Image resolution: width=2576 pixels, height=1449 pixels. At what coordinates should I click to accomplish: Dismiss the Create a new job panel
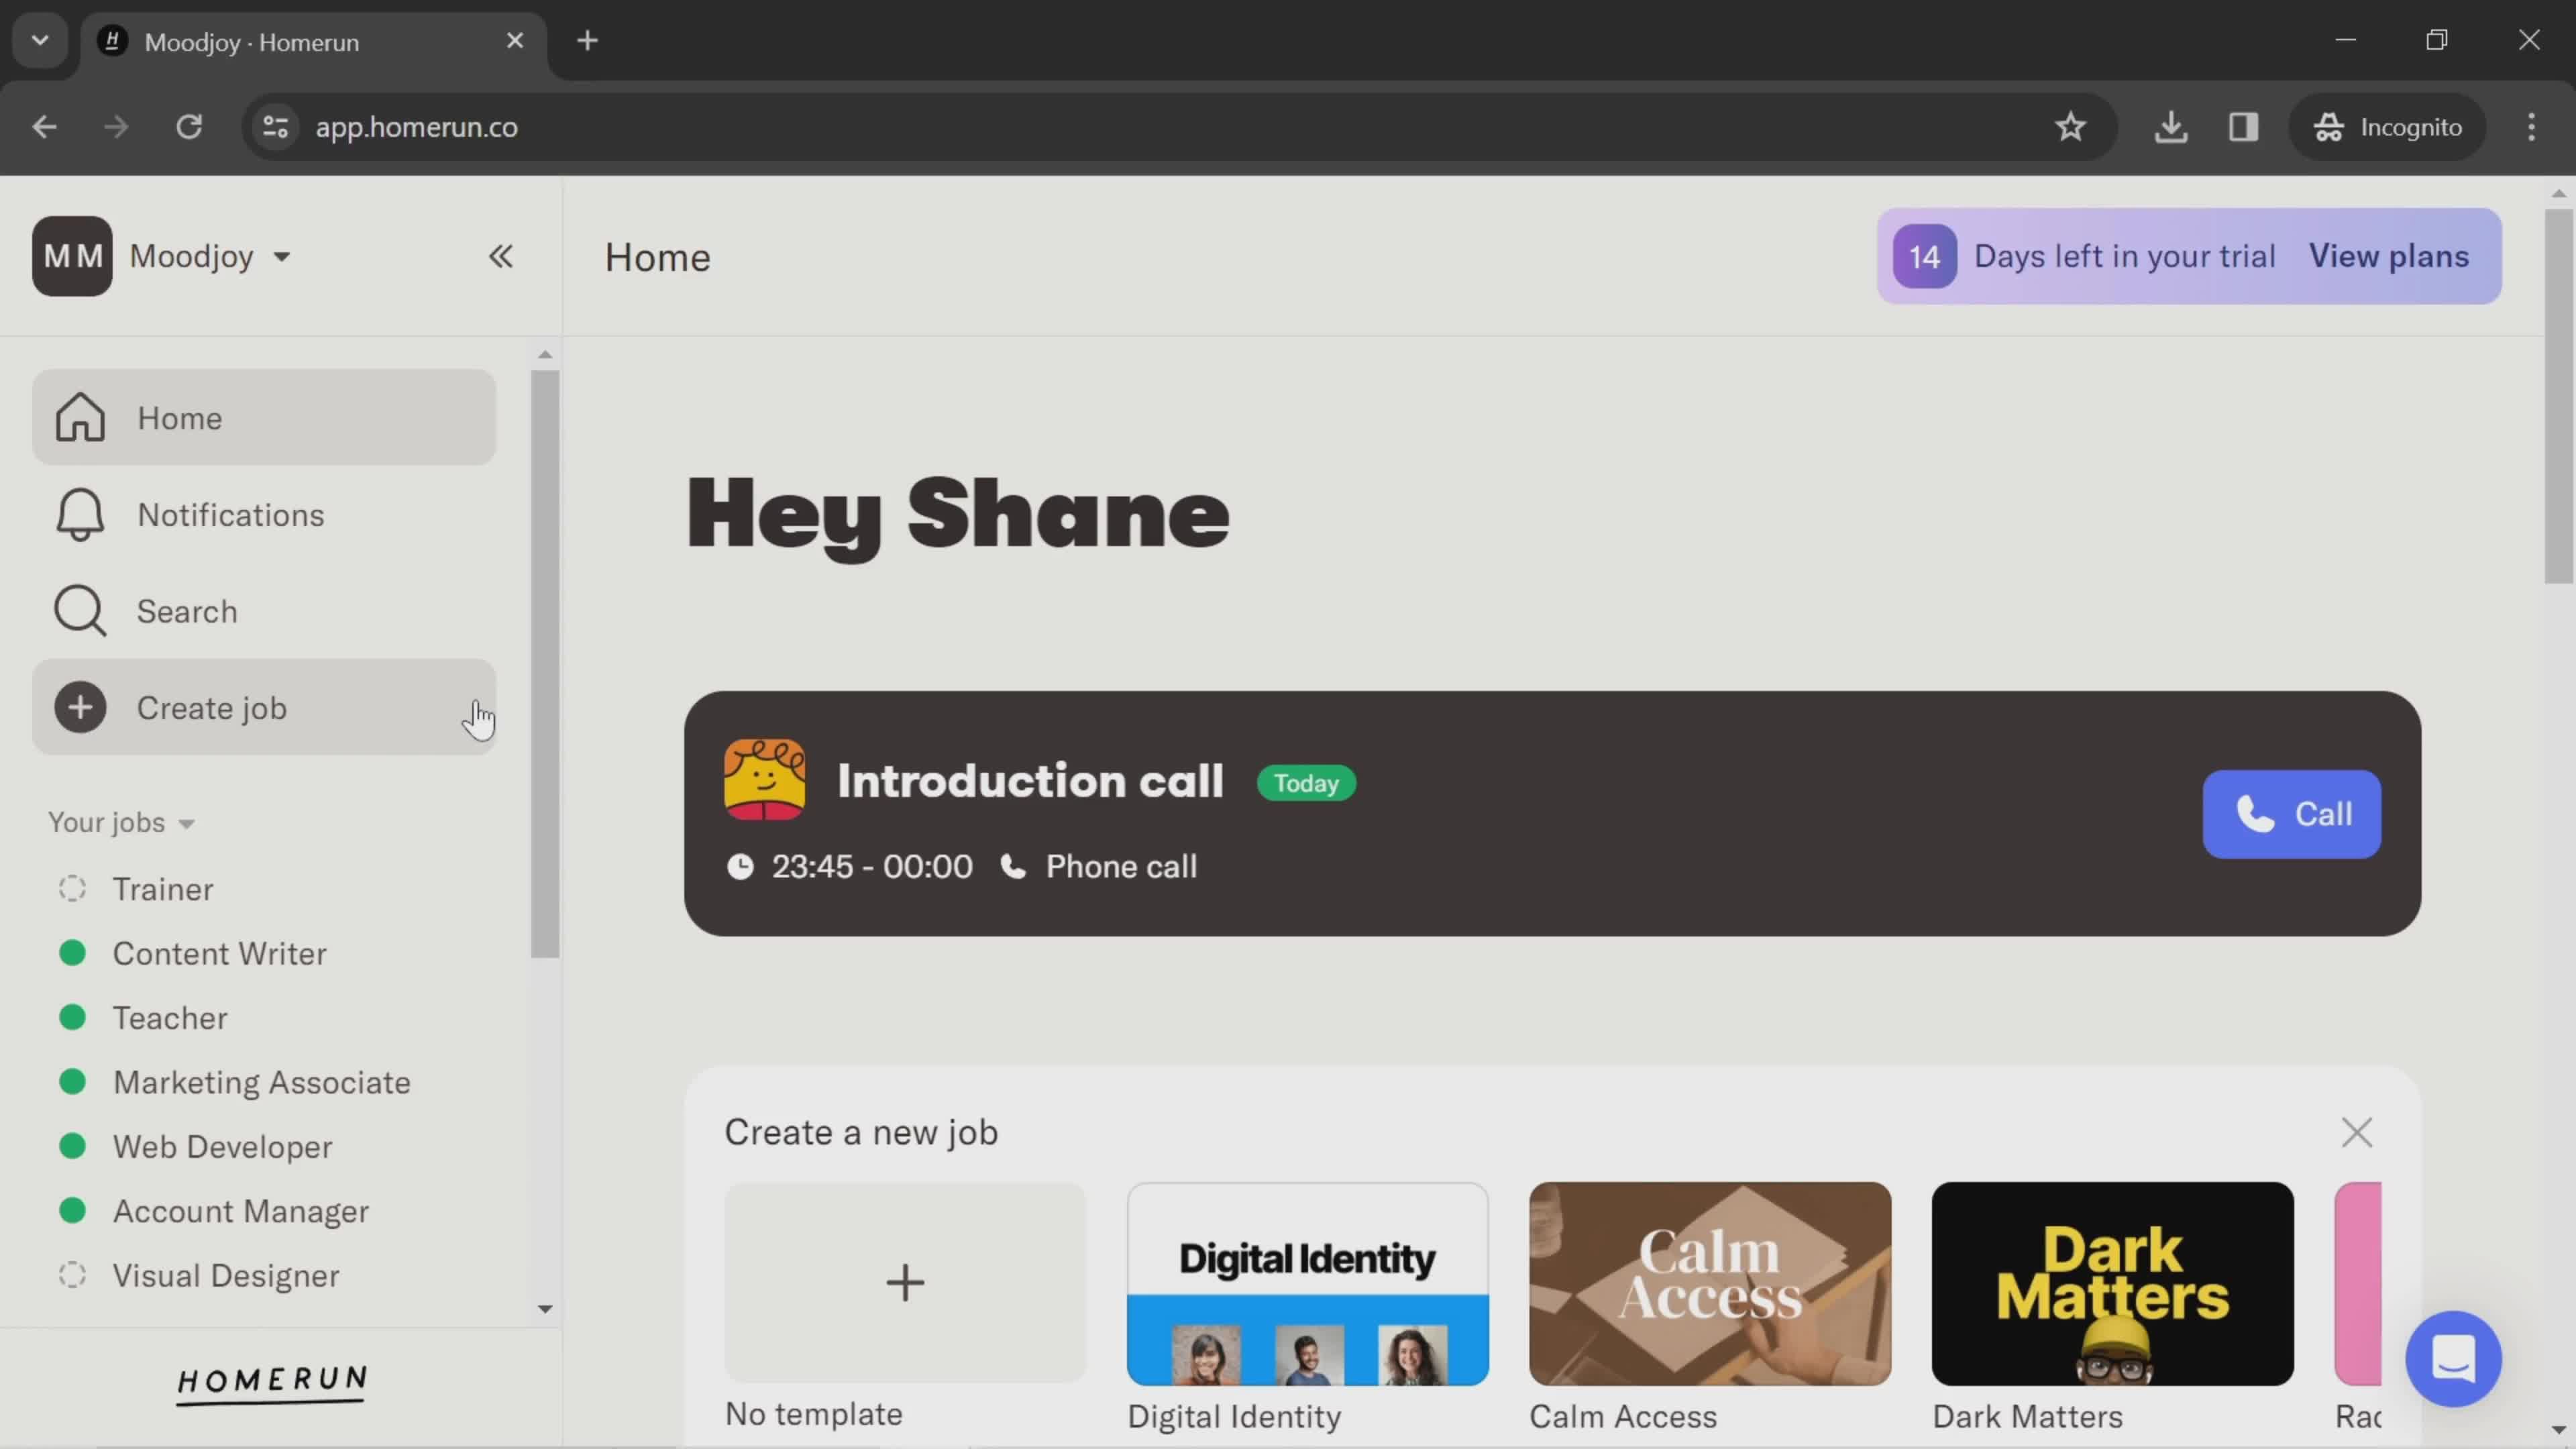(2360, 1132)
